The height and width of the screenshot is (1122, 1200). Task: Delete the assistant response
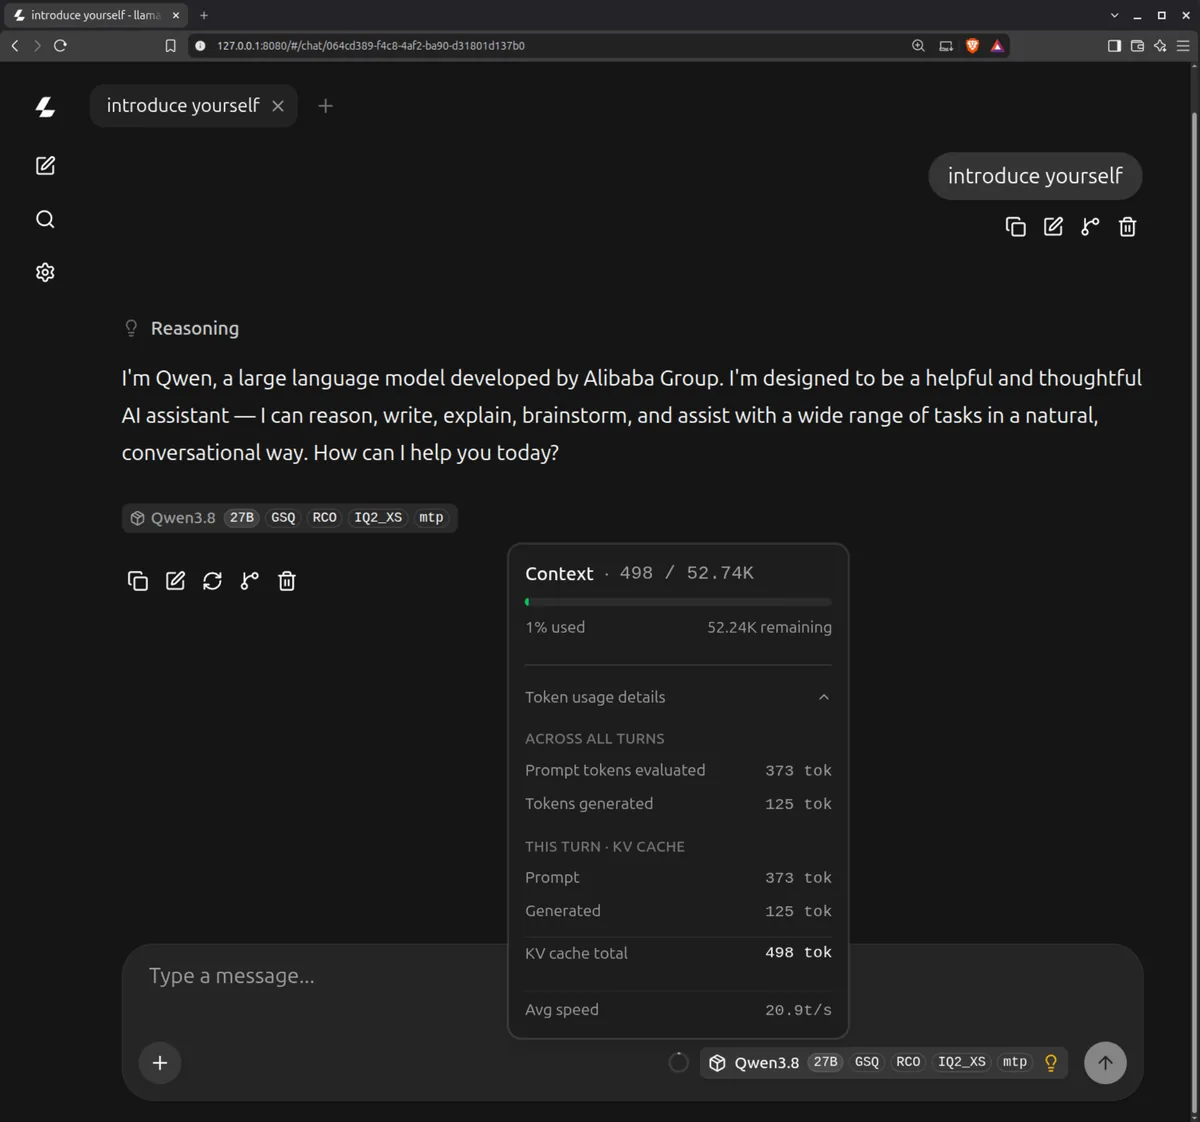287,581
